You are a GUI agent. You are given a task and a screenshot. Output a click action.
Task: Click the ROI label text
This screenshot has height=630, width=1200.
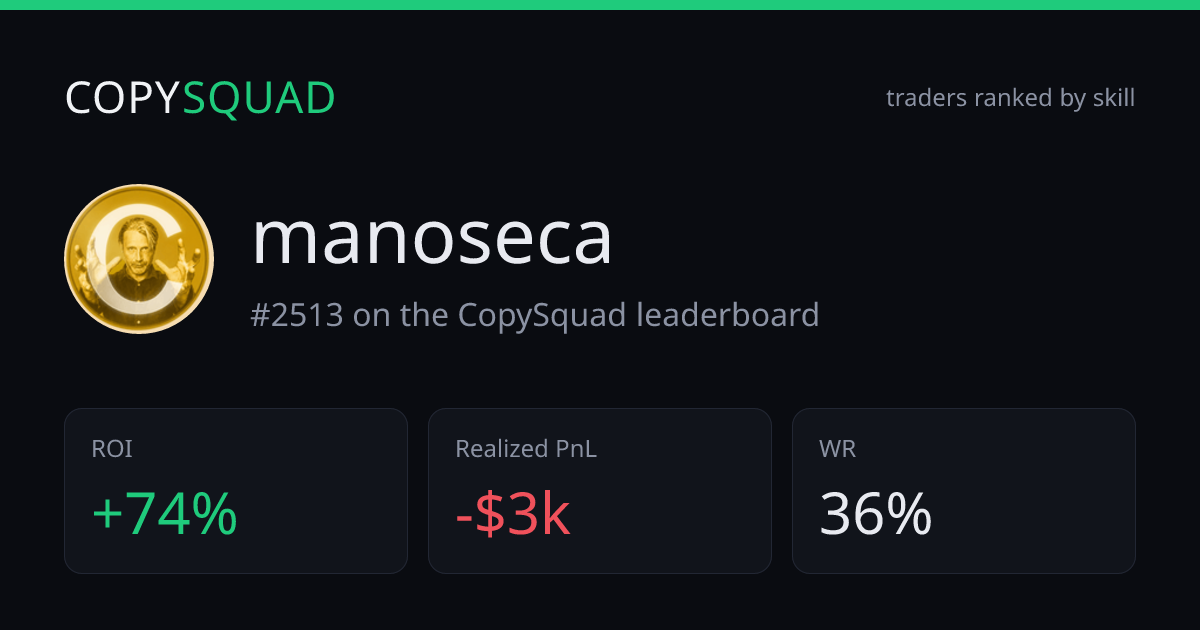click(x=112, y=449)
